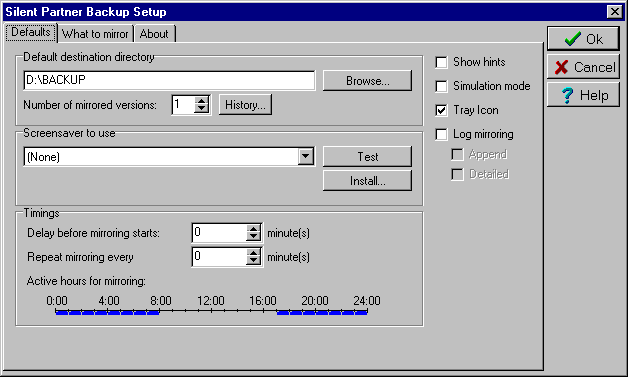Screen dimensions: 628x377
Task: Confirm settings with the Ok button
Action: click(583, 39)
